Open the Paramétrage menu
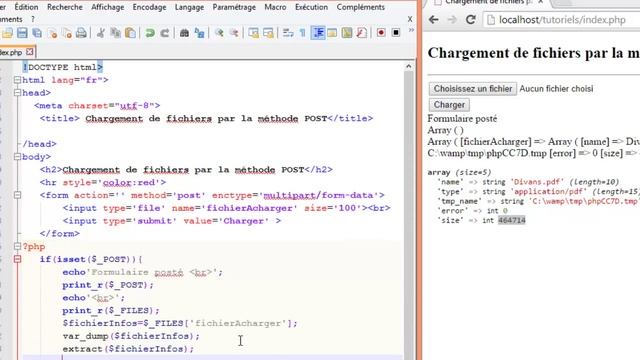Image resolution: width=640 pixels, height=360 pixels. click(x=234, y=7)
